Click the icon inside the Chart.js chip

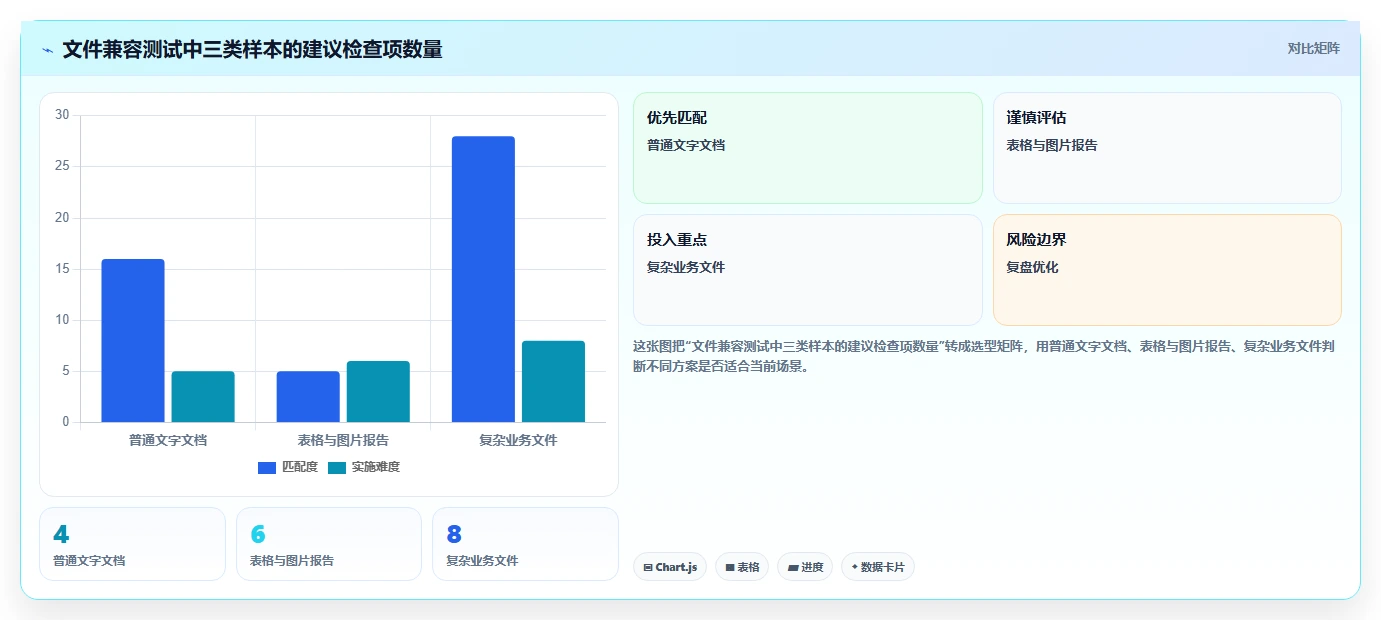(648, 567)
